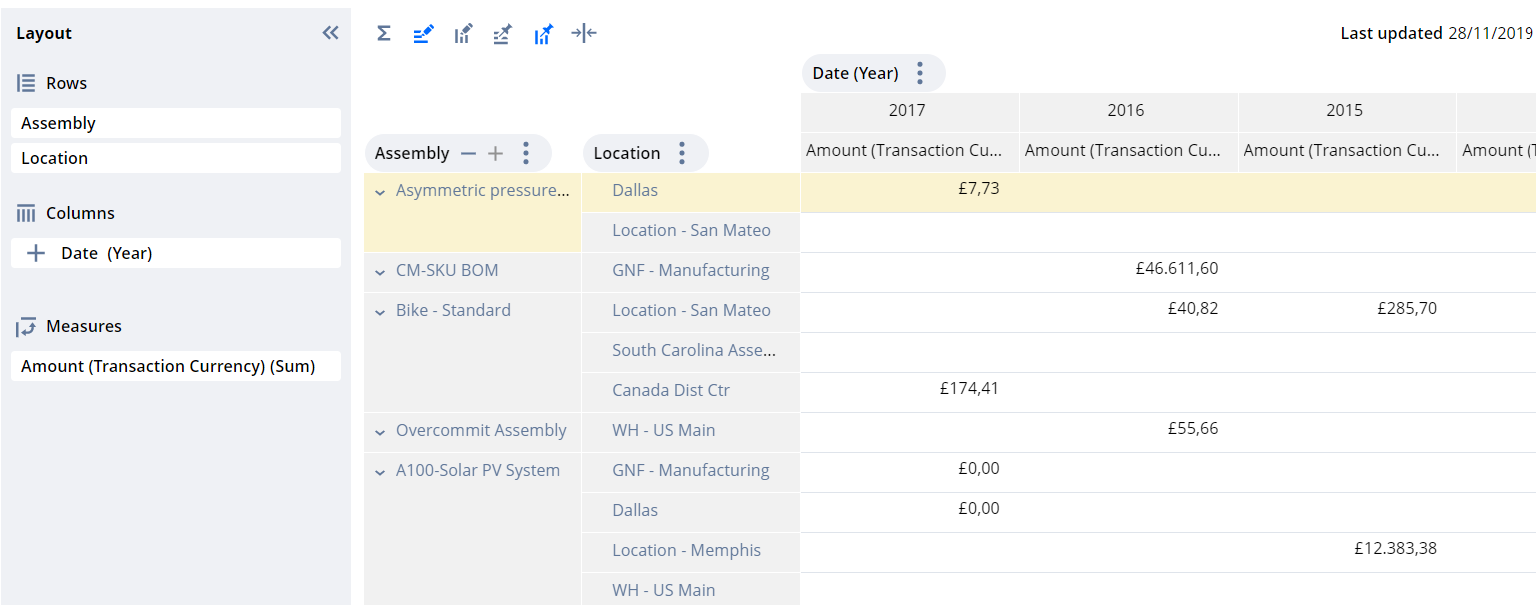Image resolution: width=1536 pixels, height=605 pixels.
Task: Select the blue pinned chart icon
Action: click(x=543, y=33)
